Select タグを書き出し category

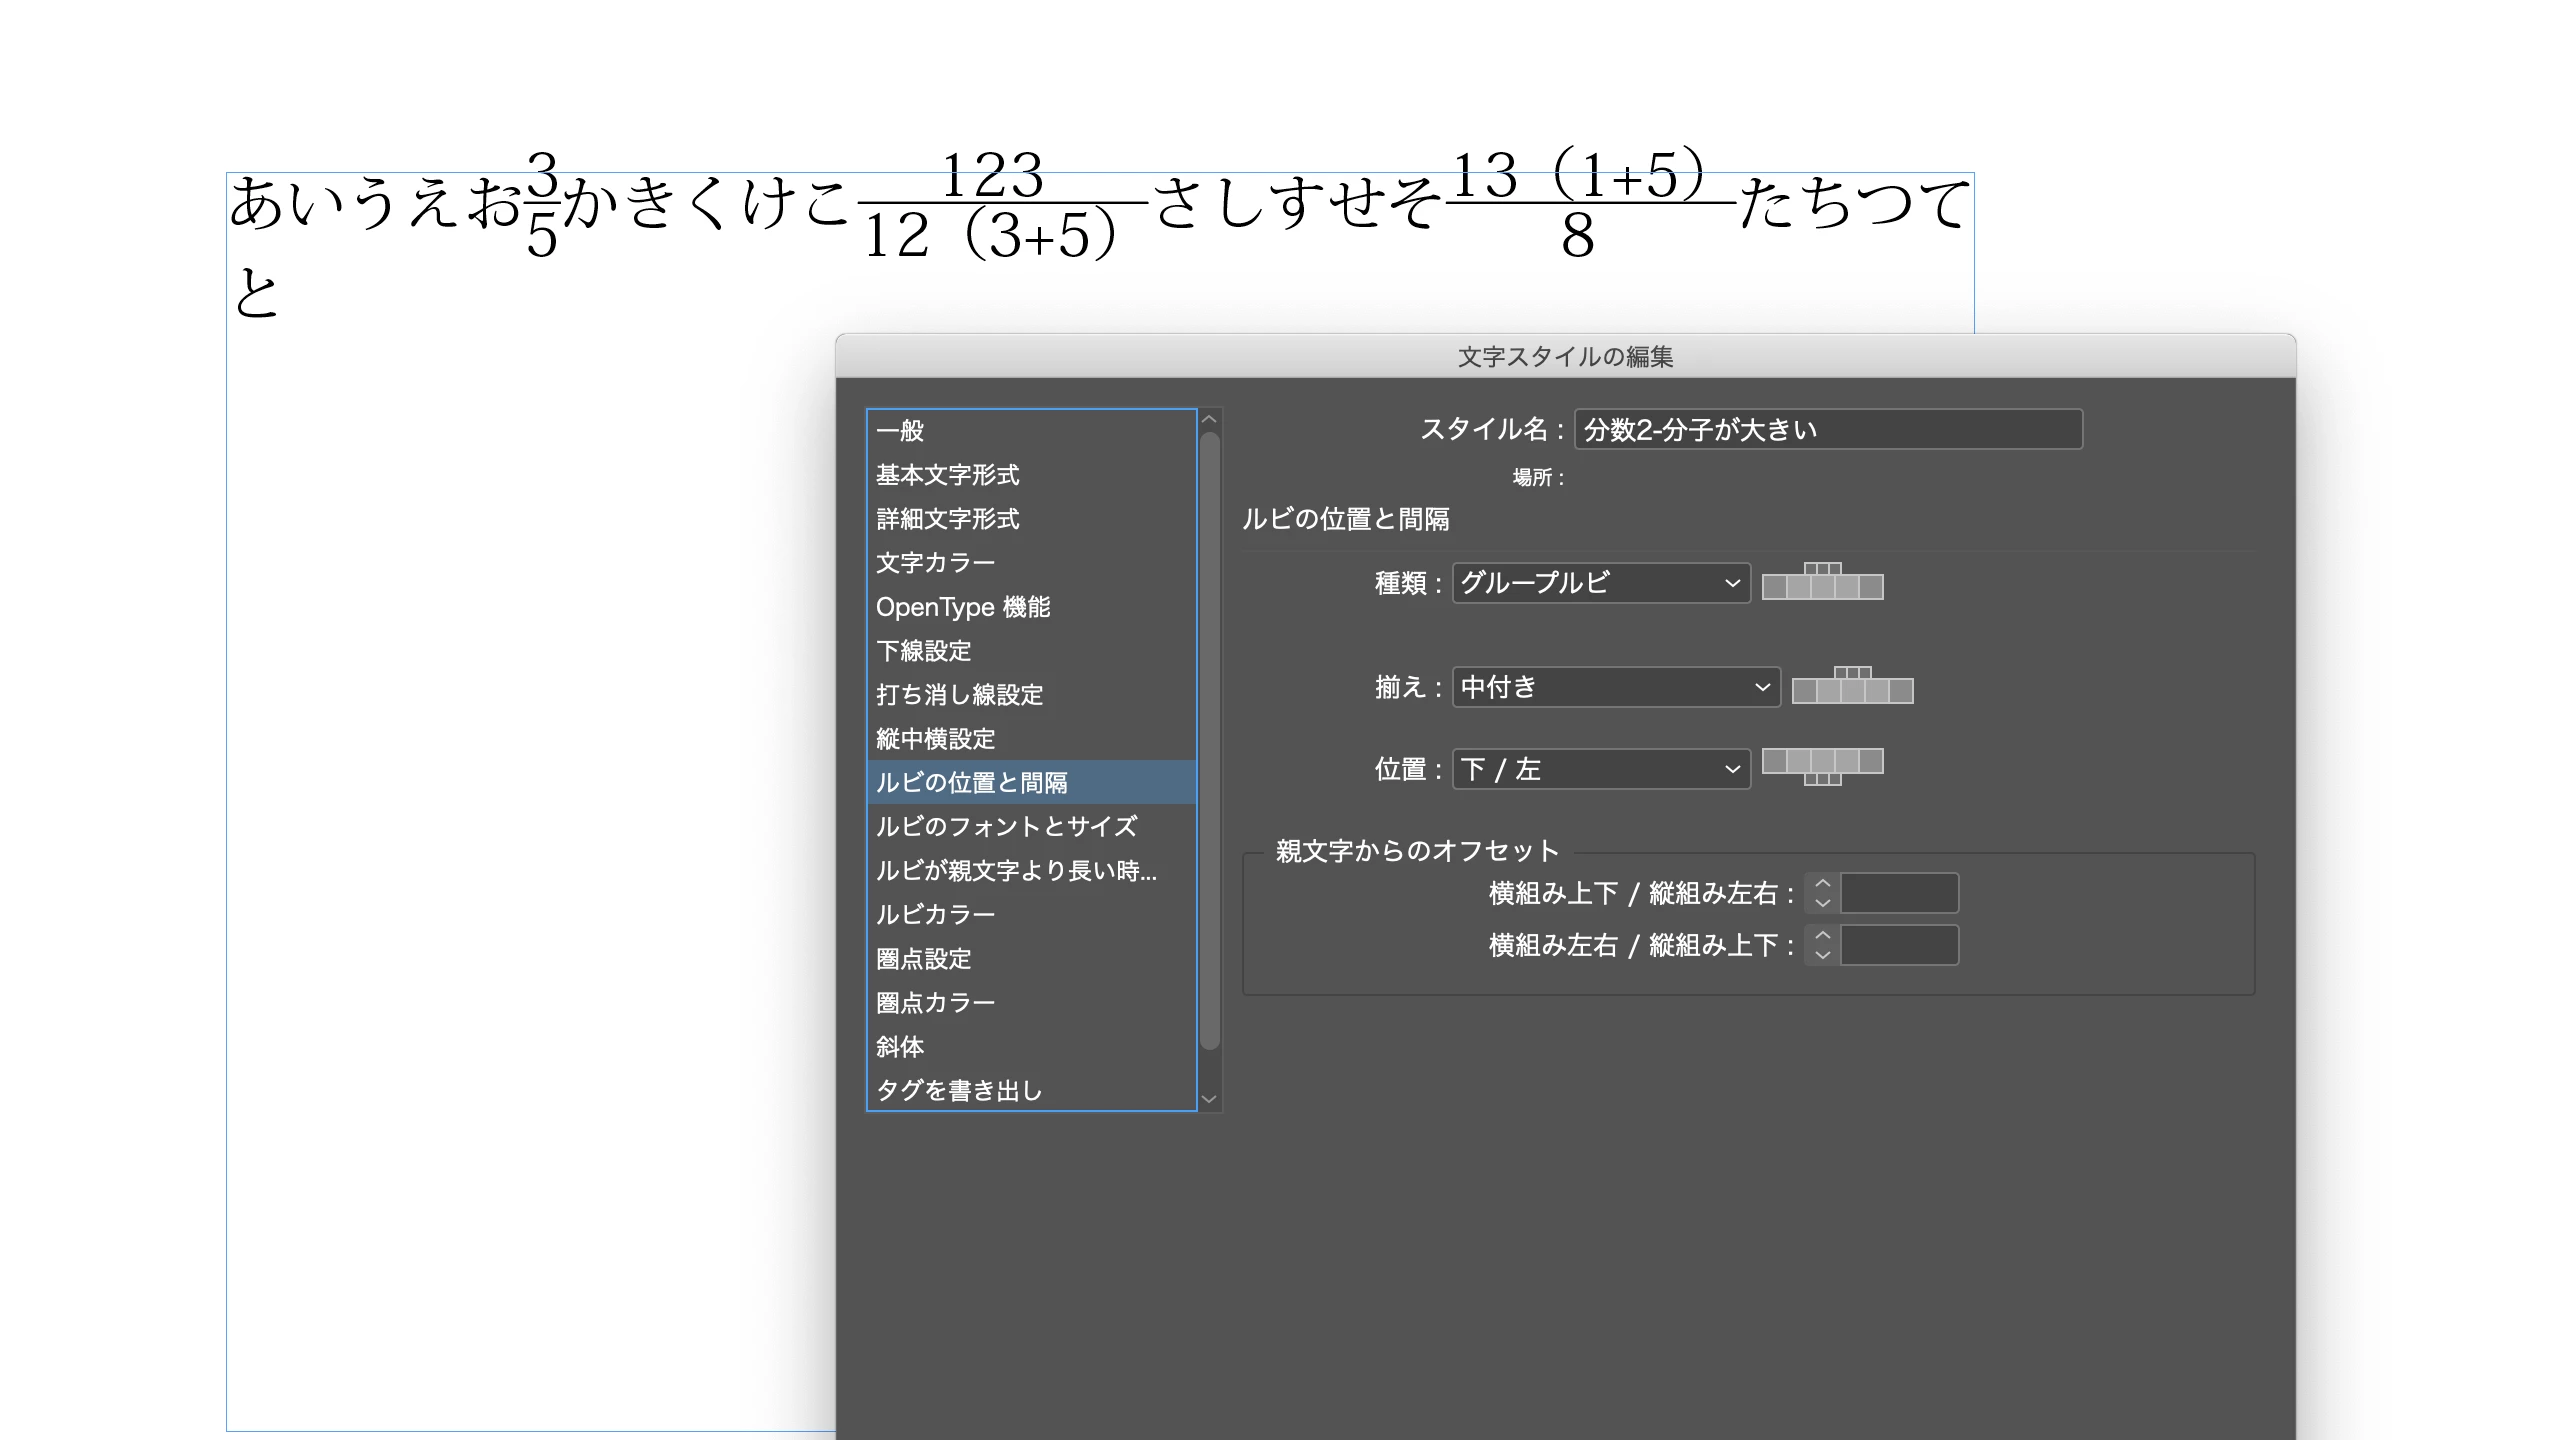[959, 1090]
